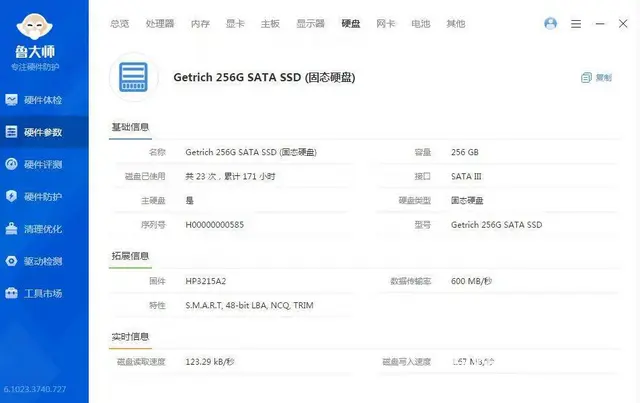Click transfer rate 600 MB/秒
The height and width of the screenshot is (403, 640).
(x=471, y=281)
